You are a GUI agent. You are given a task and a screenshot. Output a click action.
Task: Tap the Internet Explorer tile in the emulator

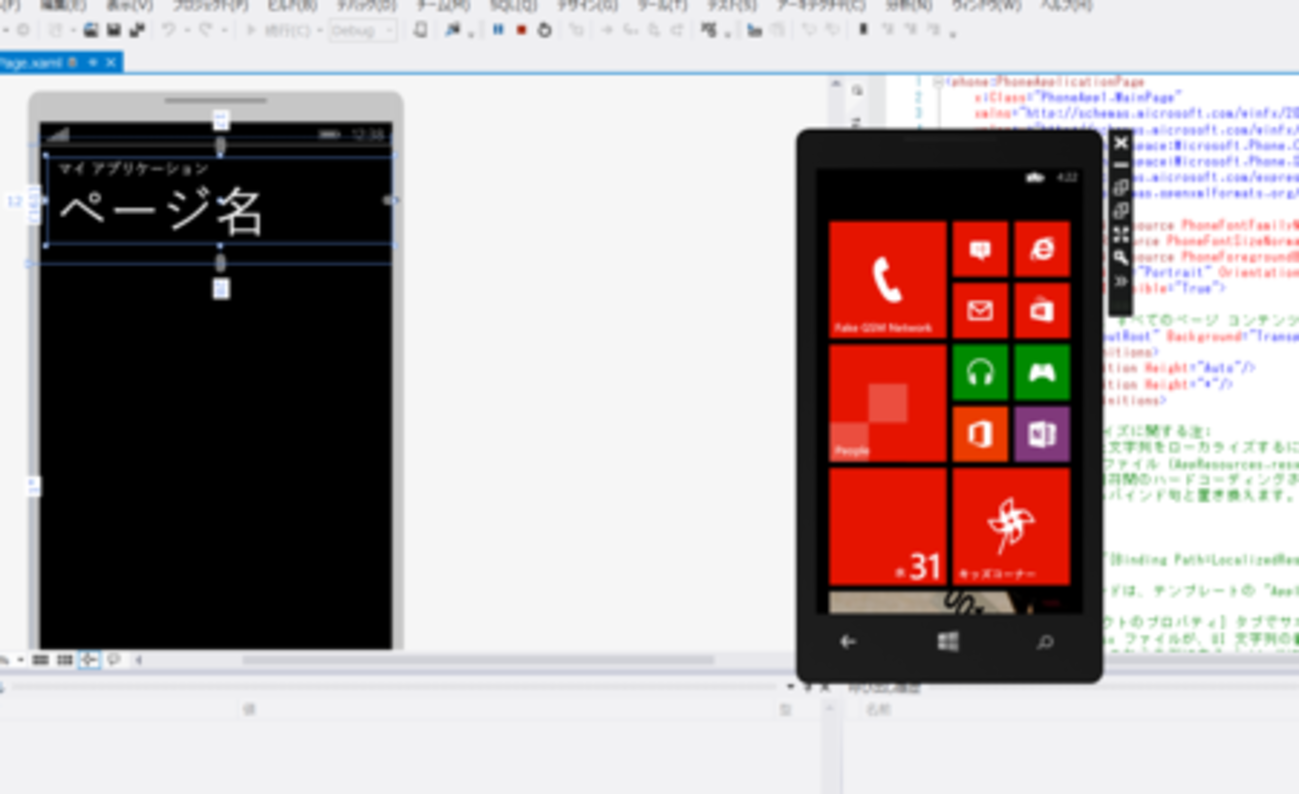[x=1042, y=249]
